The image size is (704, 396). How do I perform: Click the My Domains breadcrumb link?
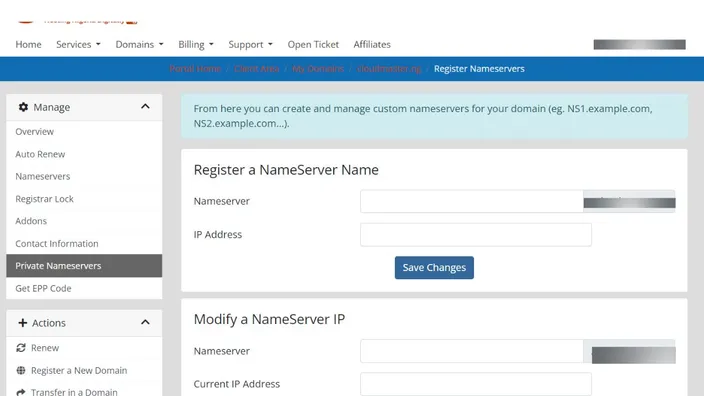[x=318, y=69]
